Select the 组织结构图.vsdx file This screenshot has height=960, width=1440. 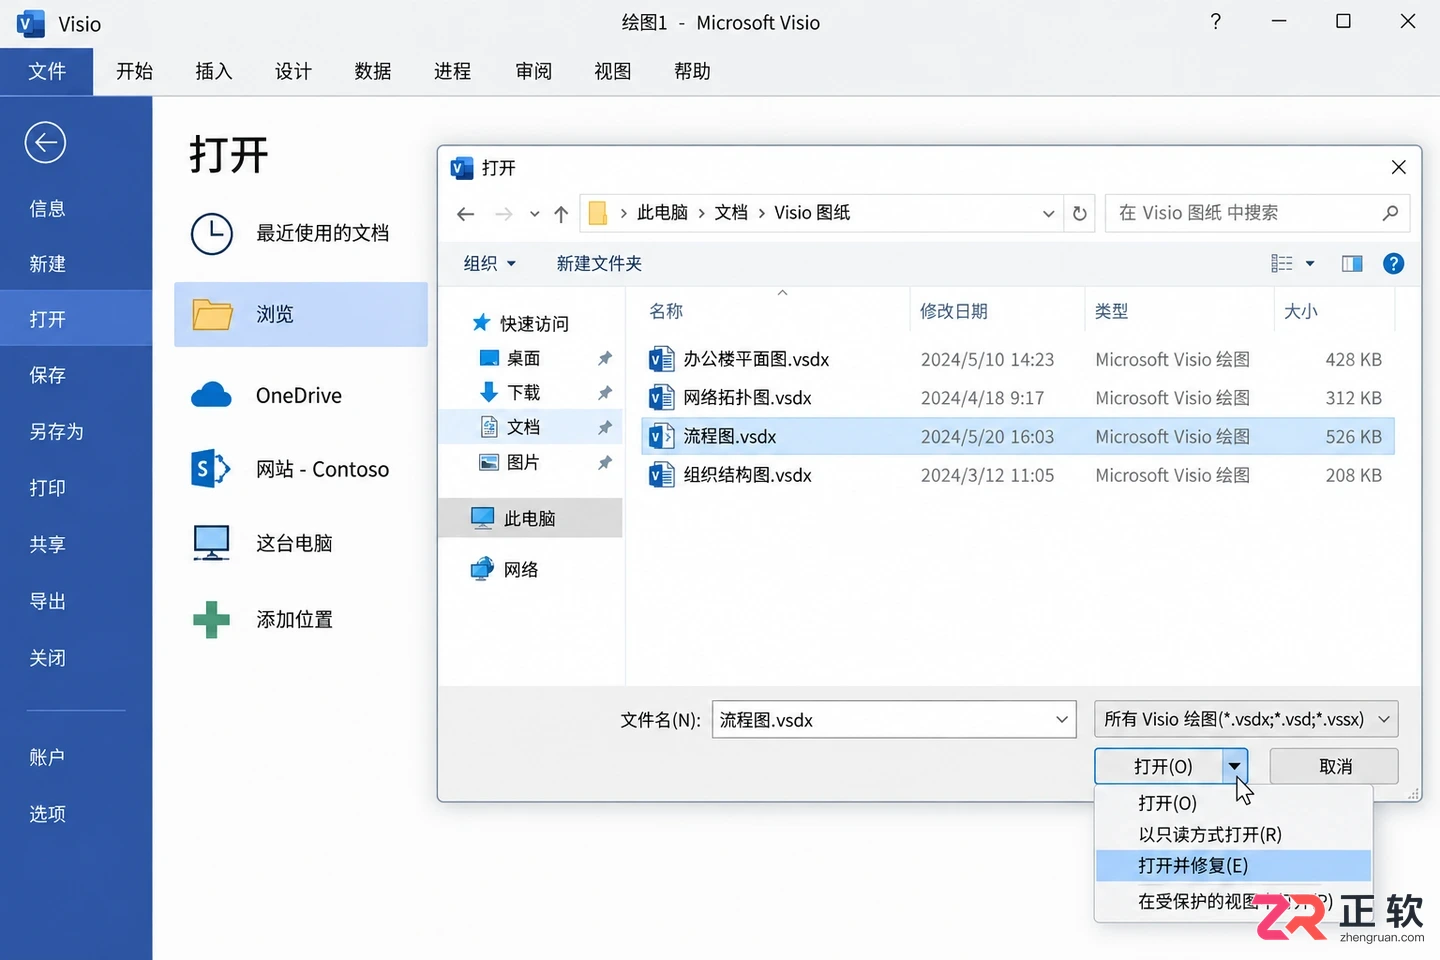(1017, 475)
